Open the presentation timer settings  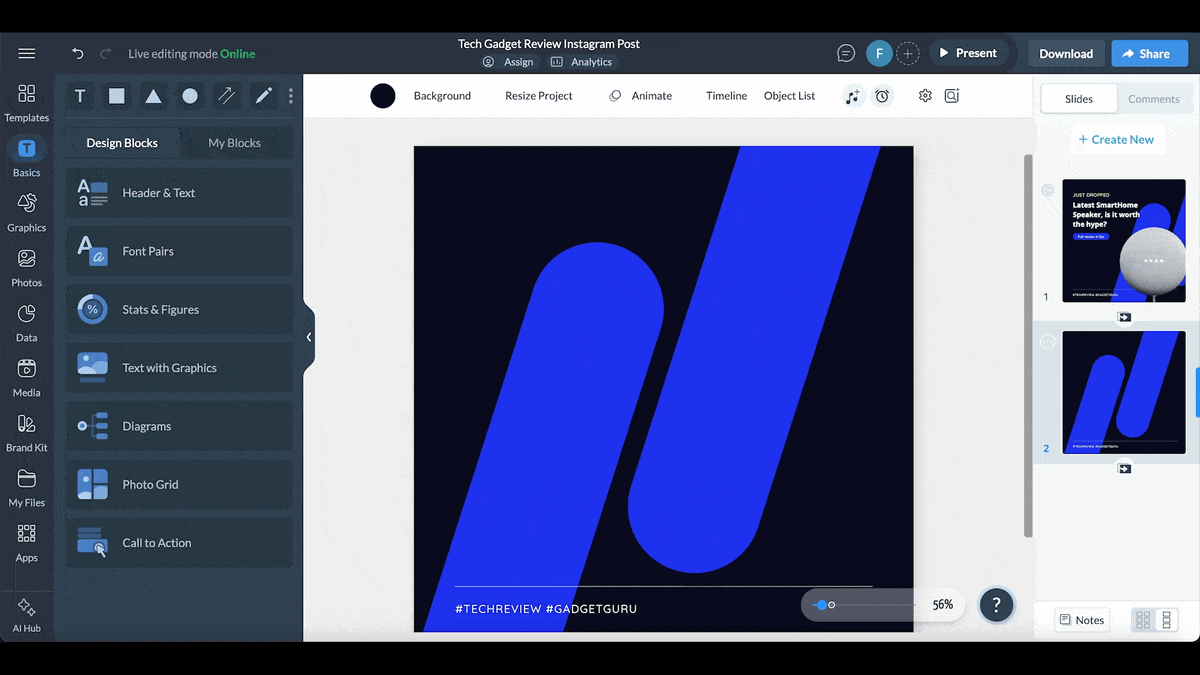point(882,95)
